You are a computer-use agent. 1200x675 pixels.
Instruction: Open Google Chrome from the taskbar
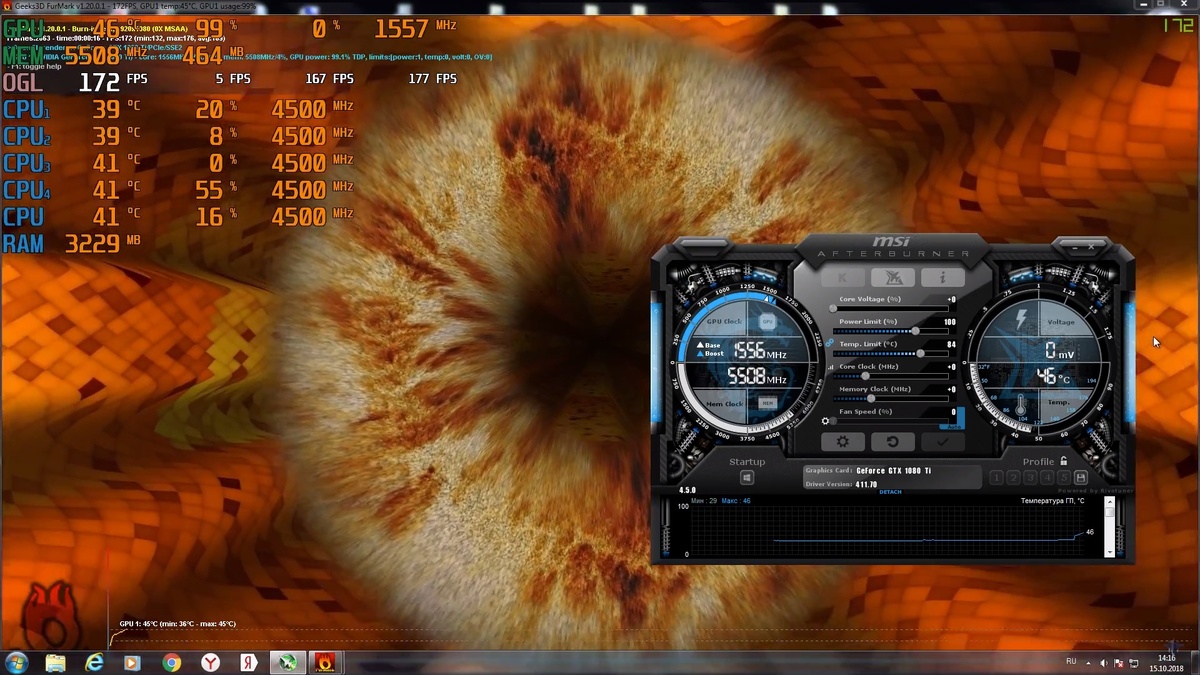click(x=171, y=662)
